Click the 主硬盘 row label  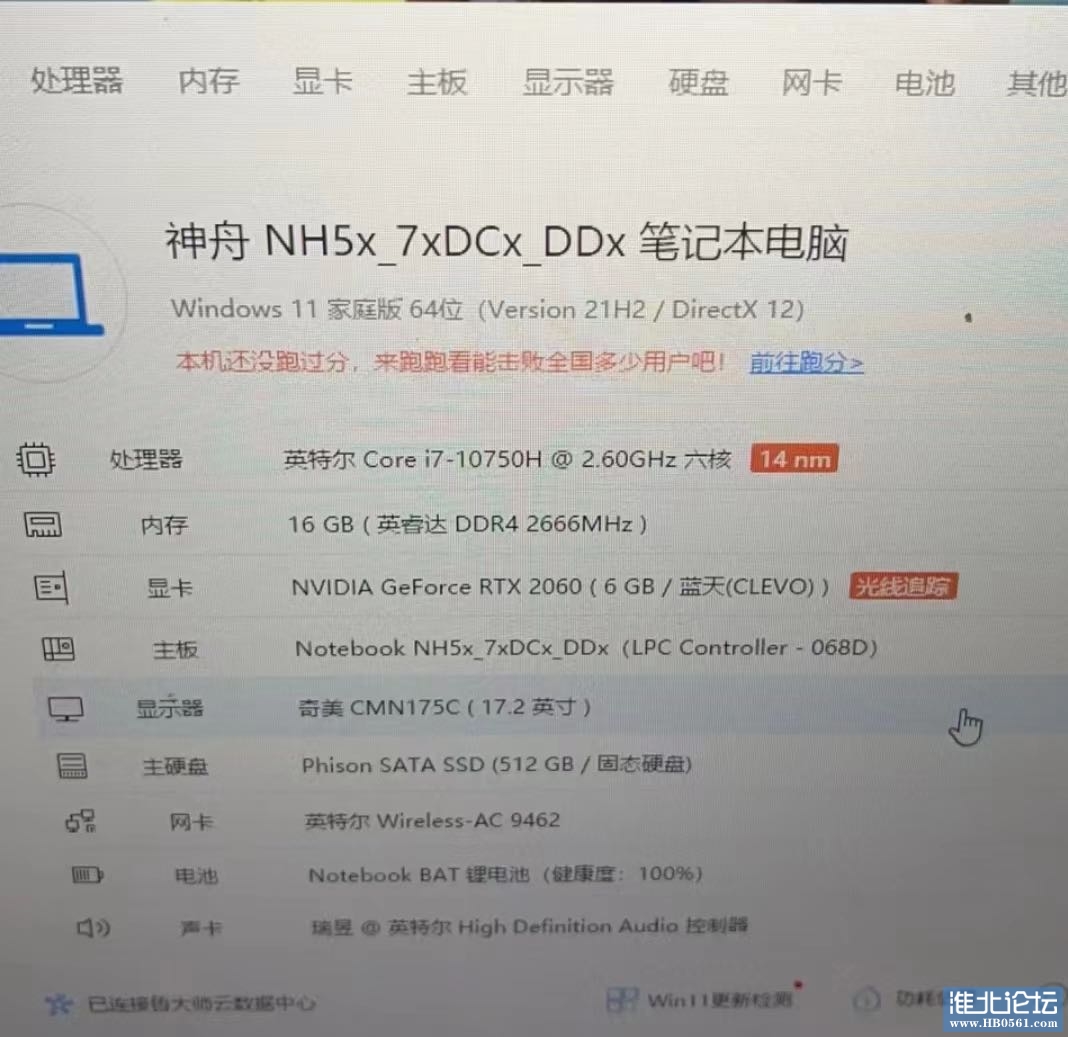click(x=175, y=767)
